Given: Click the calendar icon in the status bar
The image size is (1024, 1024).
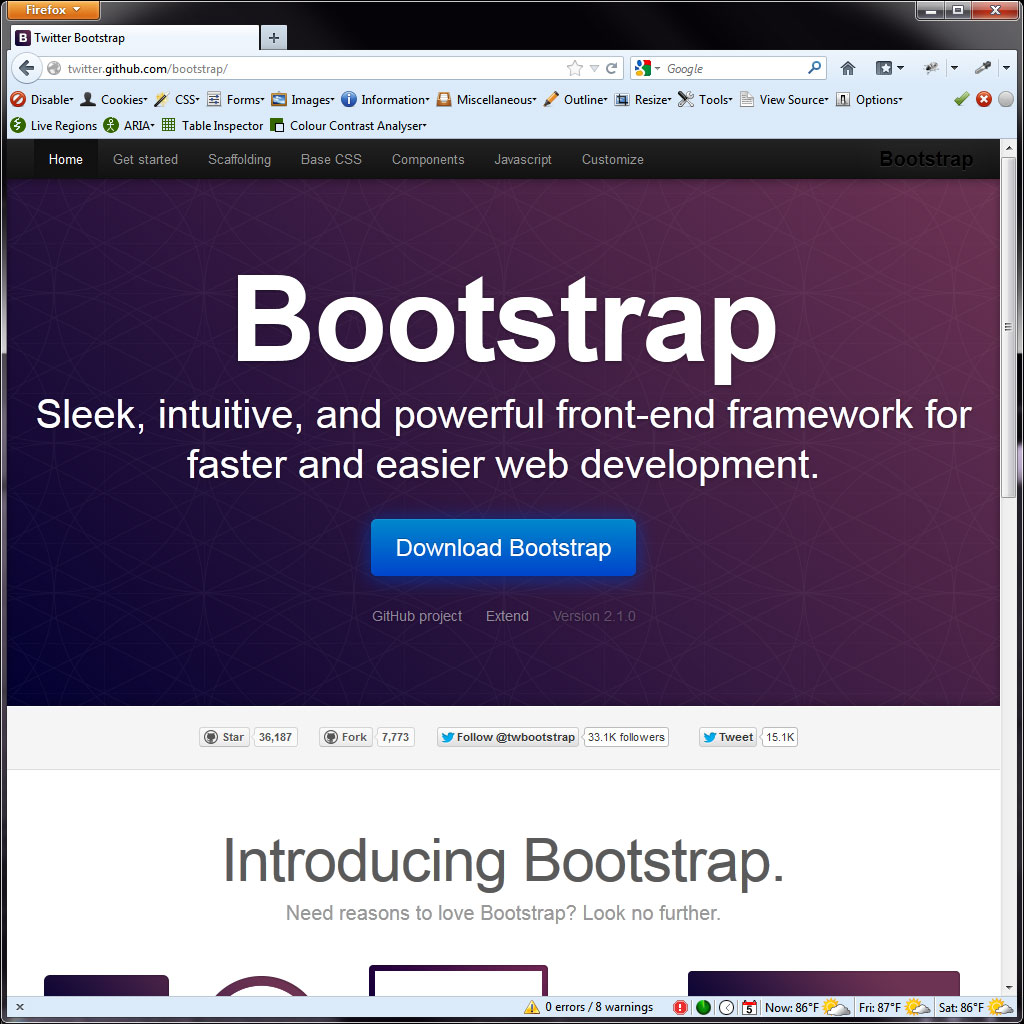Looking at the screenshot, I should pyautogui.click(x=749, y=1007).
